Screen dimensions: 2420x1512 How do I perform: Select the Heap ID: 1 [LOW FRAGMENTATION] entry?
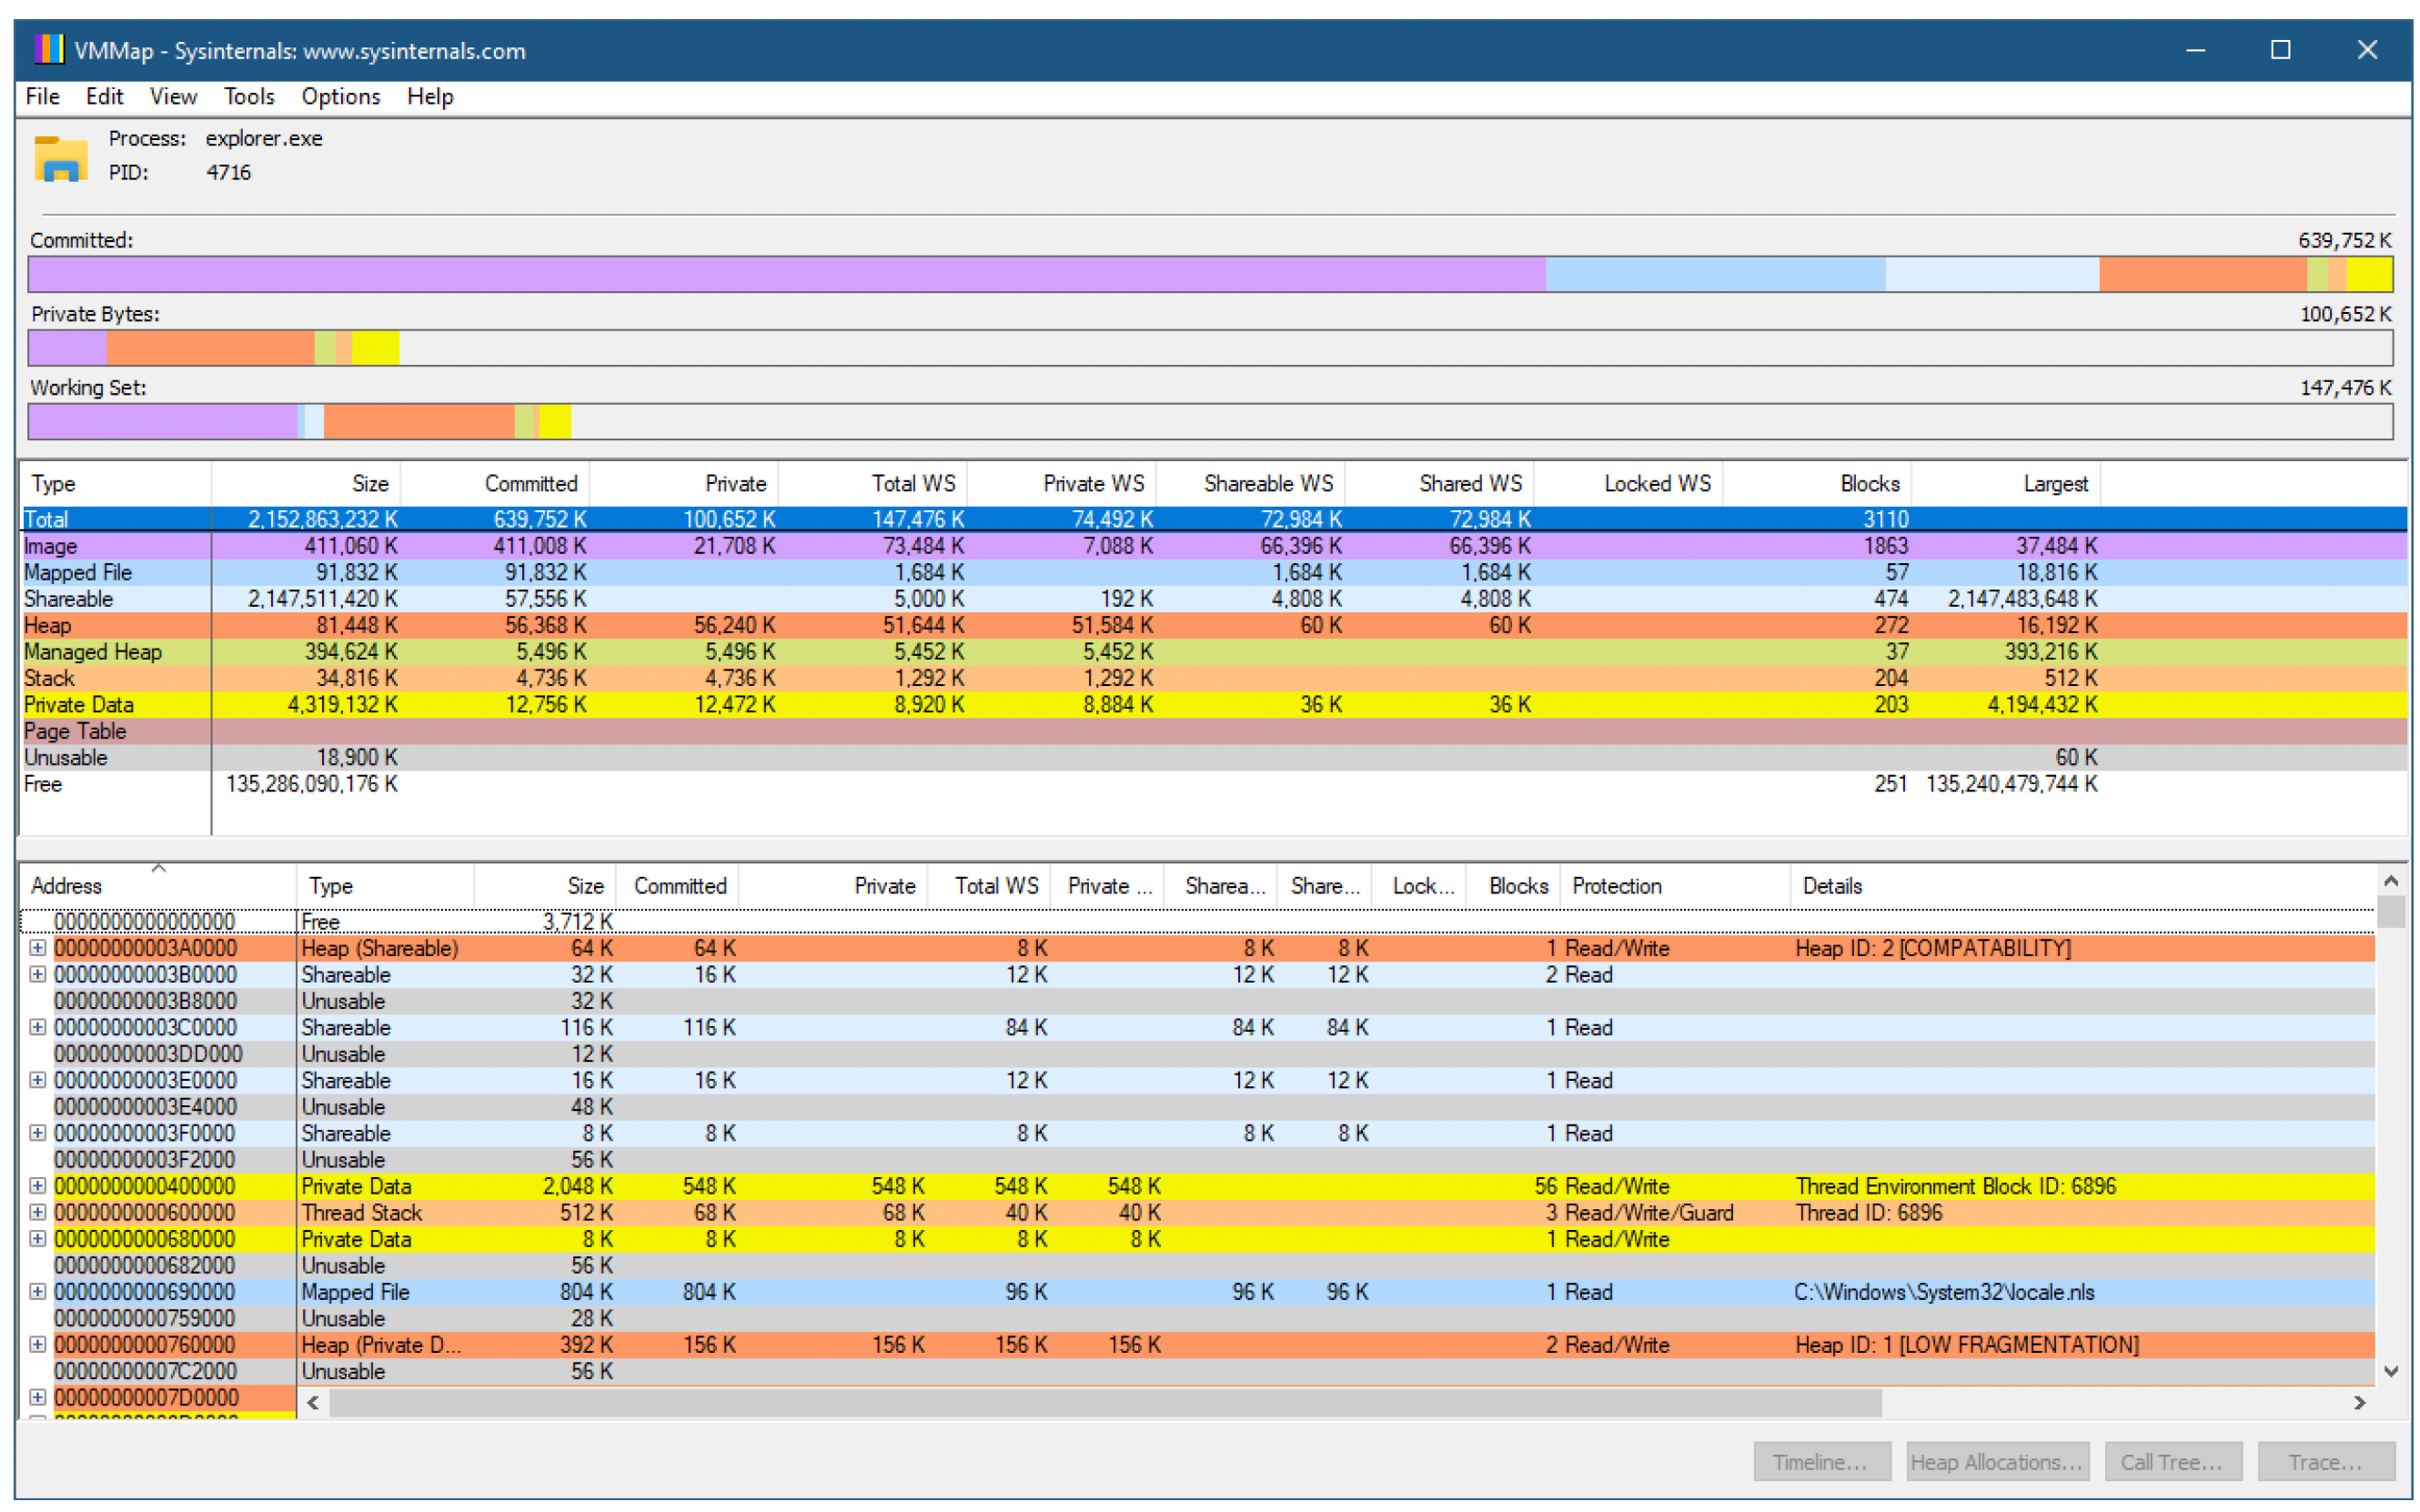(1966, 1344)
